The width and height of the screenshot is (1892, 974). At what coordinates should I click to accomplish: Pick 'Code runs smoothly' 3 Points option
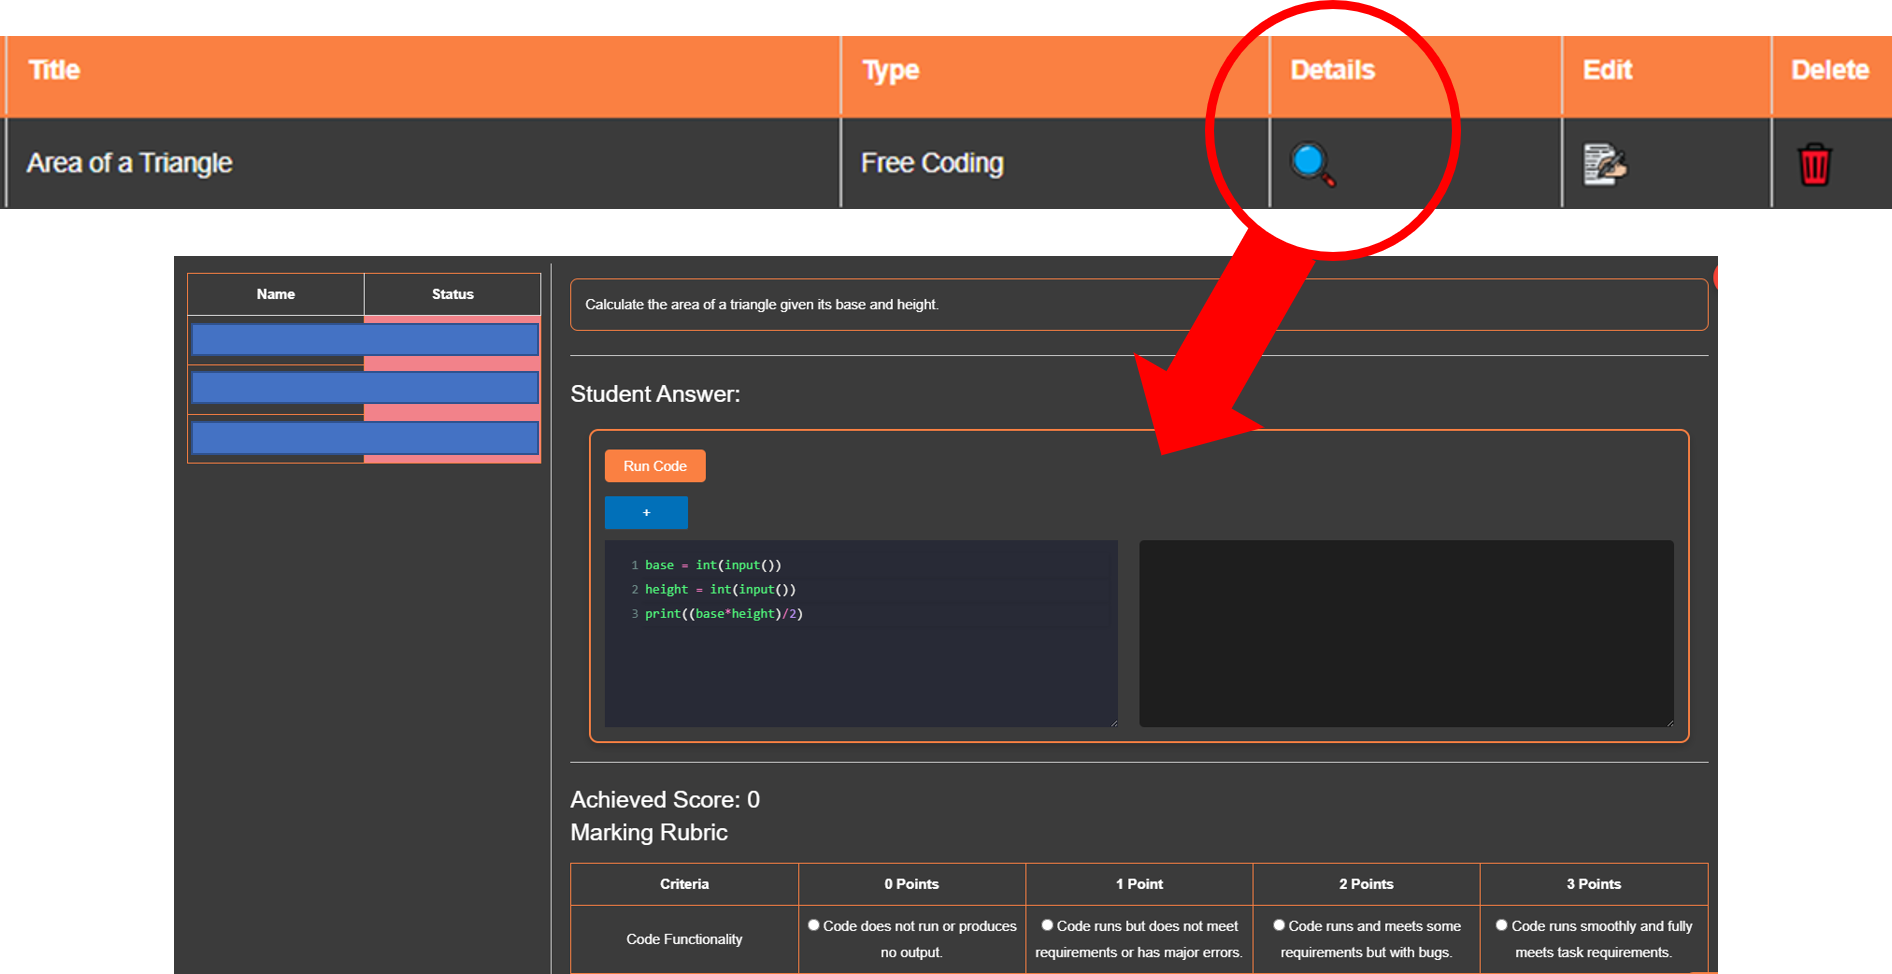pos(1501,926)
